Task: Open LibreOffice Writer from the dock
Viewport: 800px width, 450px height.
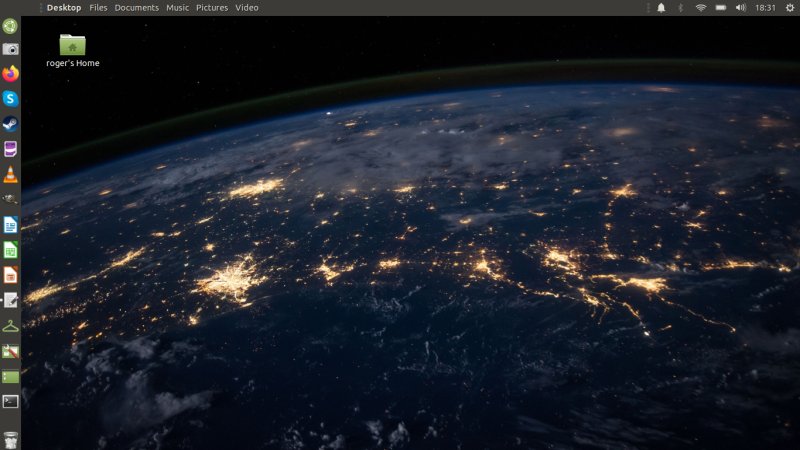Action: click(x=10, y=225)
